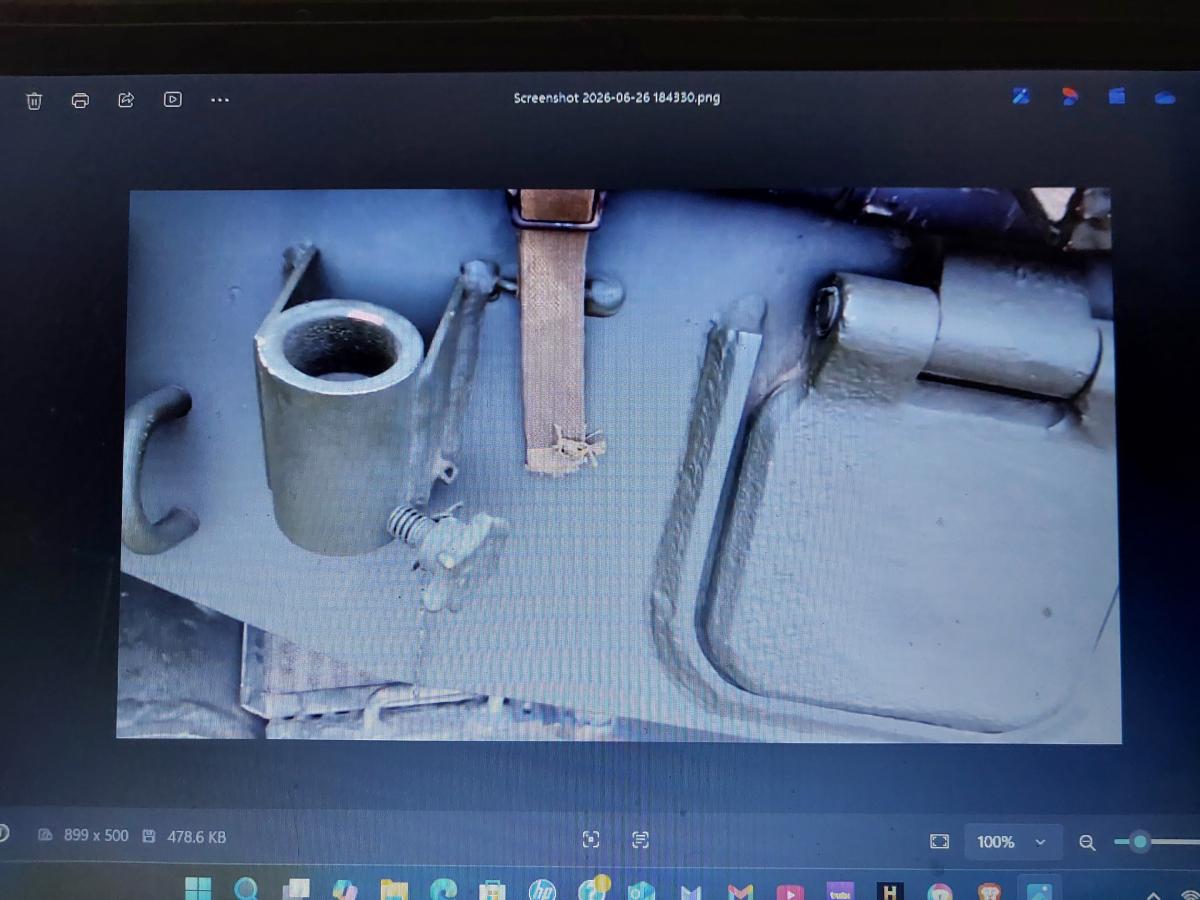Open the HP app on the taskbar
Screen dimensions: 1200x900
tap(542, 890)
